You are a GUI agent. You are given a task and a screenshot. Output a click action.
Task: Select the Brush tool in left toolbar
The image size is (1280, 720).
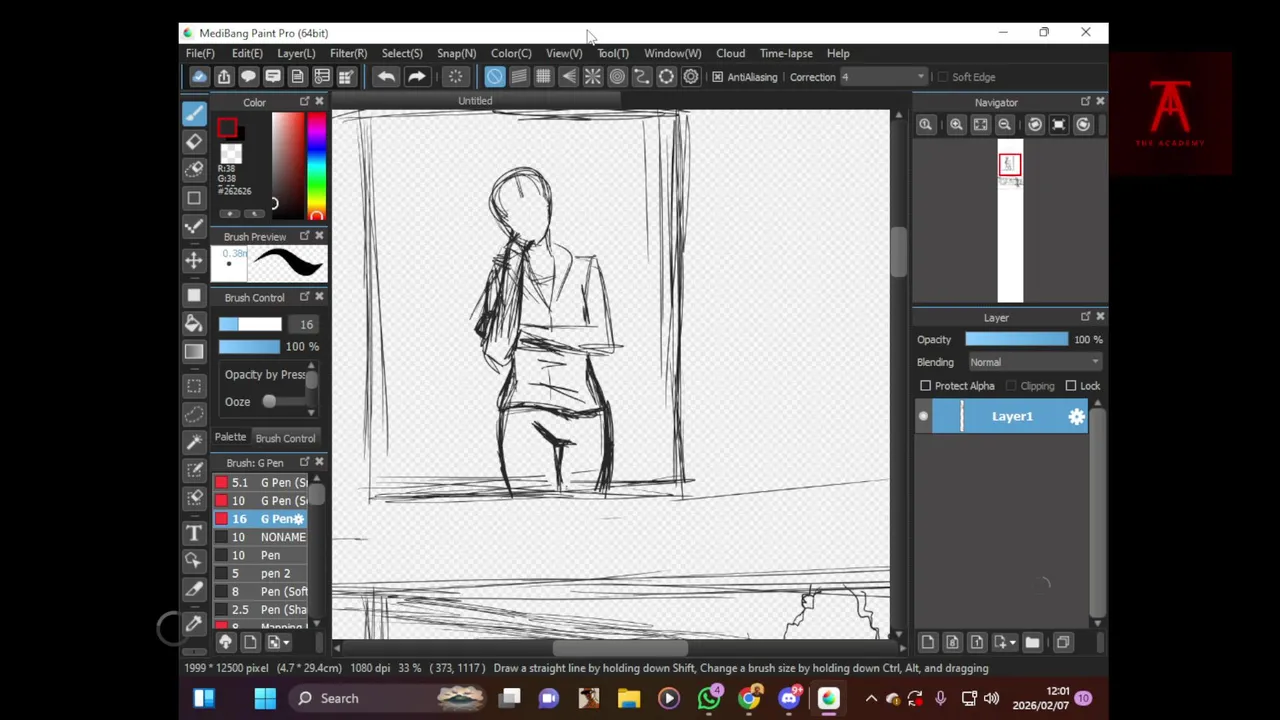194,114
